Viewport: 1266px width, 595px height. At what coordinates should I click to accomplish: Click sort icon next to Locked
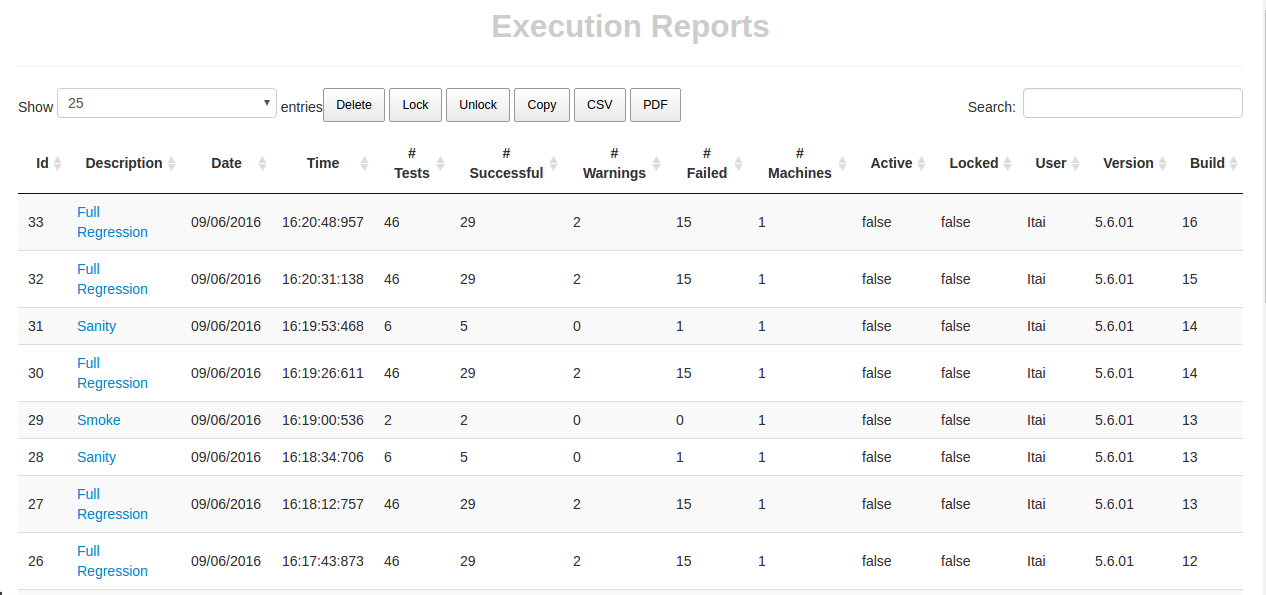pos(1007,163)
